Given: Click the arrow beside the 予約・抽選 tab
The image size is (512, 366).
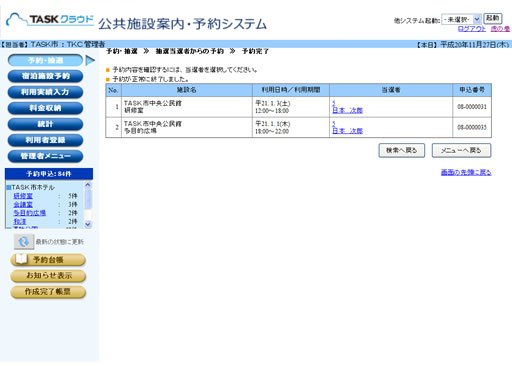Looking at the screenshot, I should coord(90,60).
